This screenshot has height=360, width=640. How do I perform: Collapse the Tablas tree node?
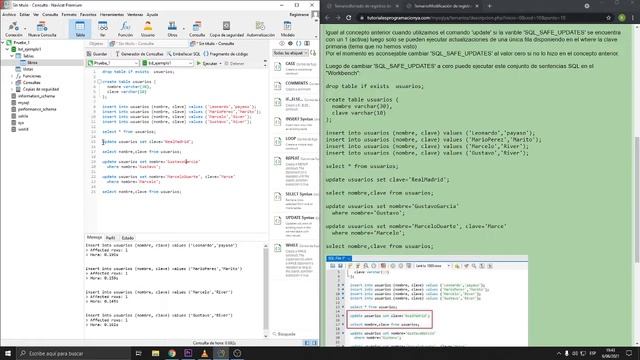tap(12, 56)
